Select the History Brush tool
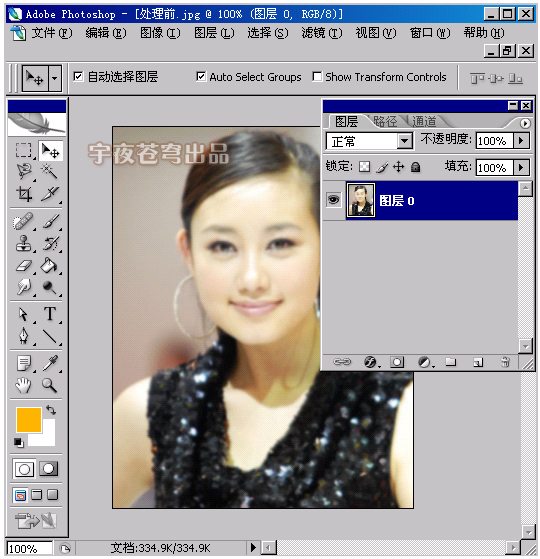Viewport: 540px width, 559px height. point(50,244)
